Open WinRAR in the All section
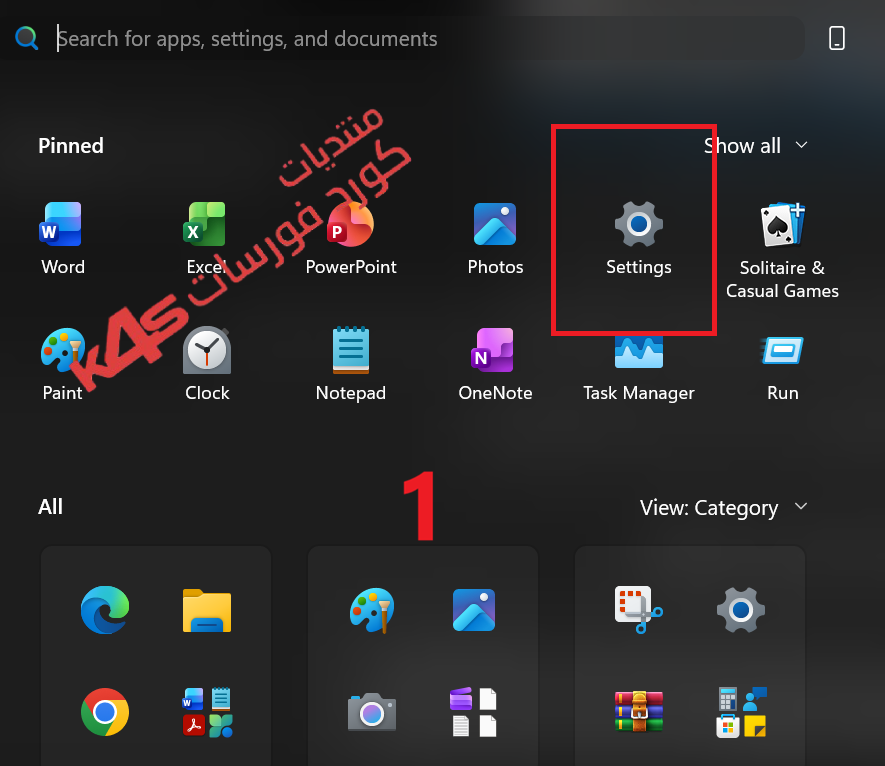The width and height of the screenshot is (885, 766). 638,712
